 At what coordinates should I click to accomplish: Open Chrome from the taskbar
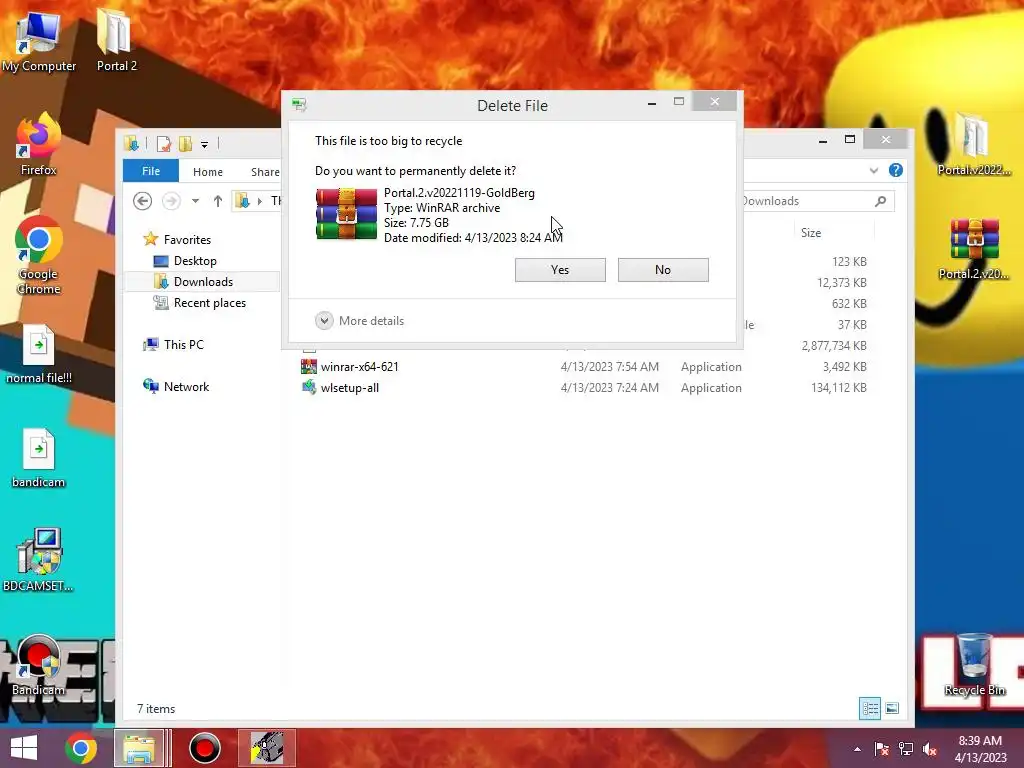81,748
